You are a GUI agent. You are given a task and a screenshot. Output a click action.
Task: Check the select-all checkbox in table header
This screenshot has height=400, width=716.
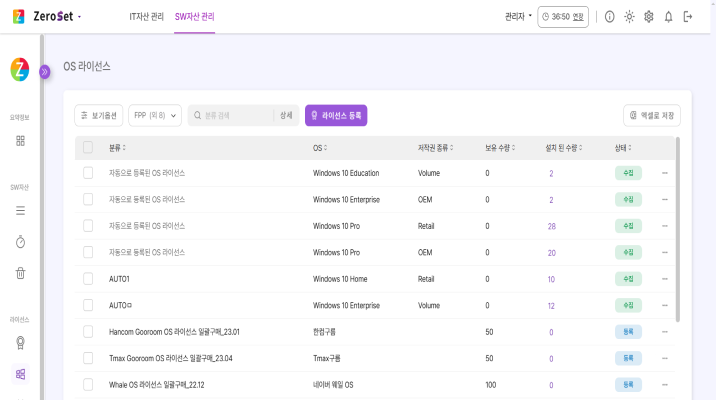tap(88, 147)
